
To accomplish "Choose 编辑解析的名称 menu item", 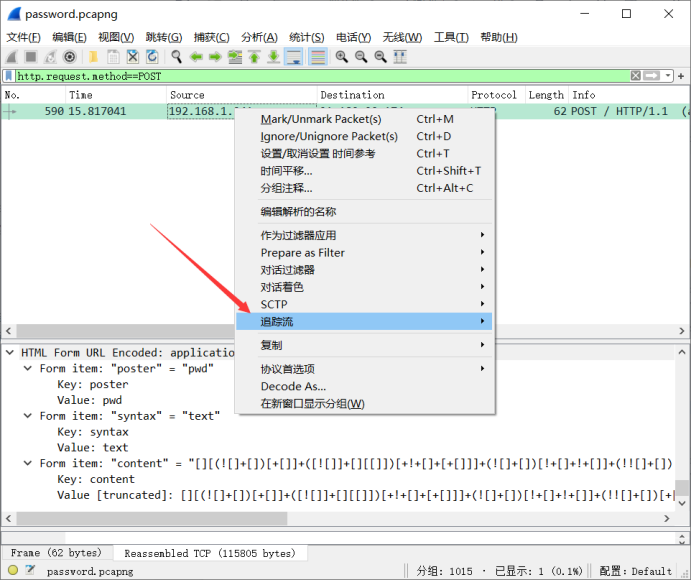I will (x=365, y=212).
